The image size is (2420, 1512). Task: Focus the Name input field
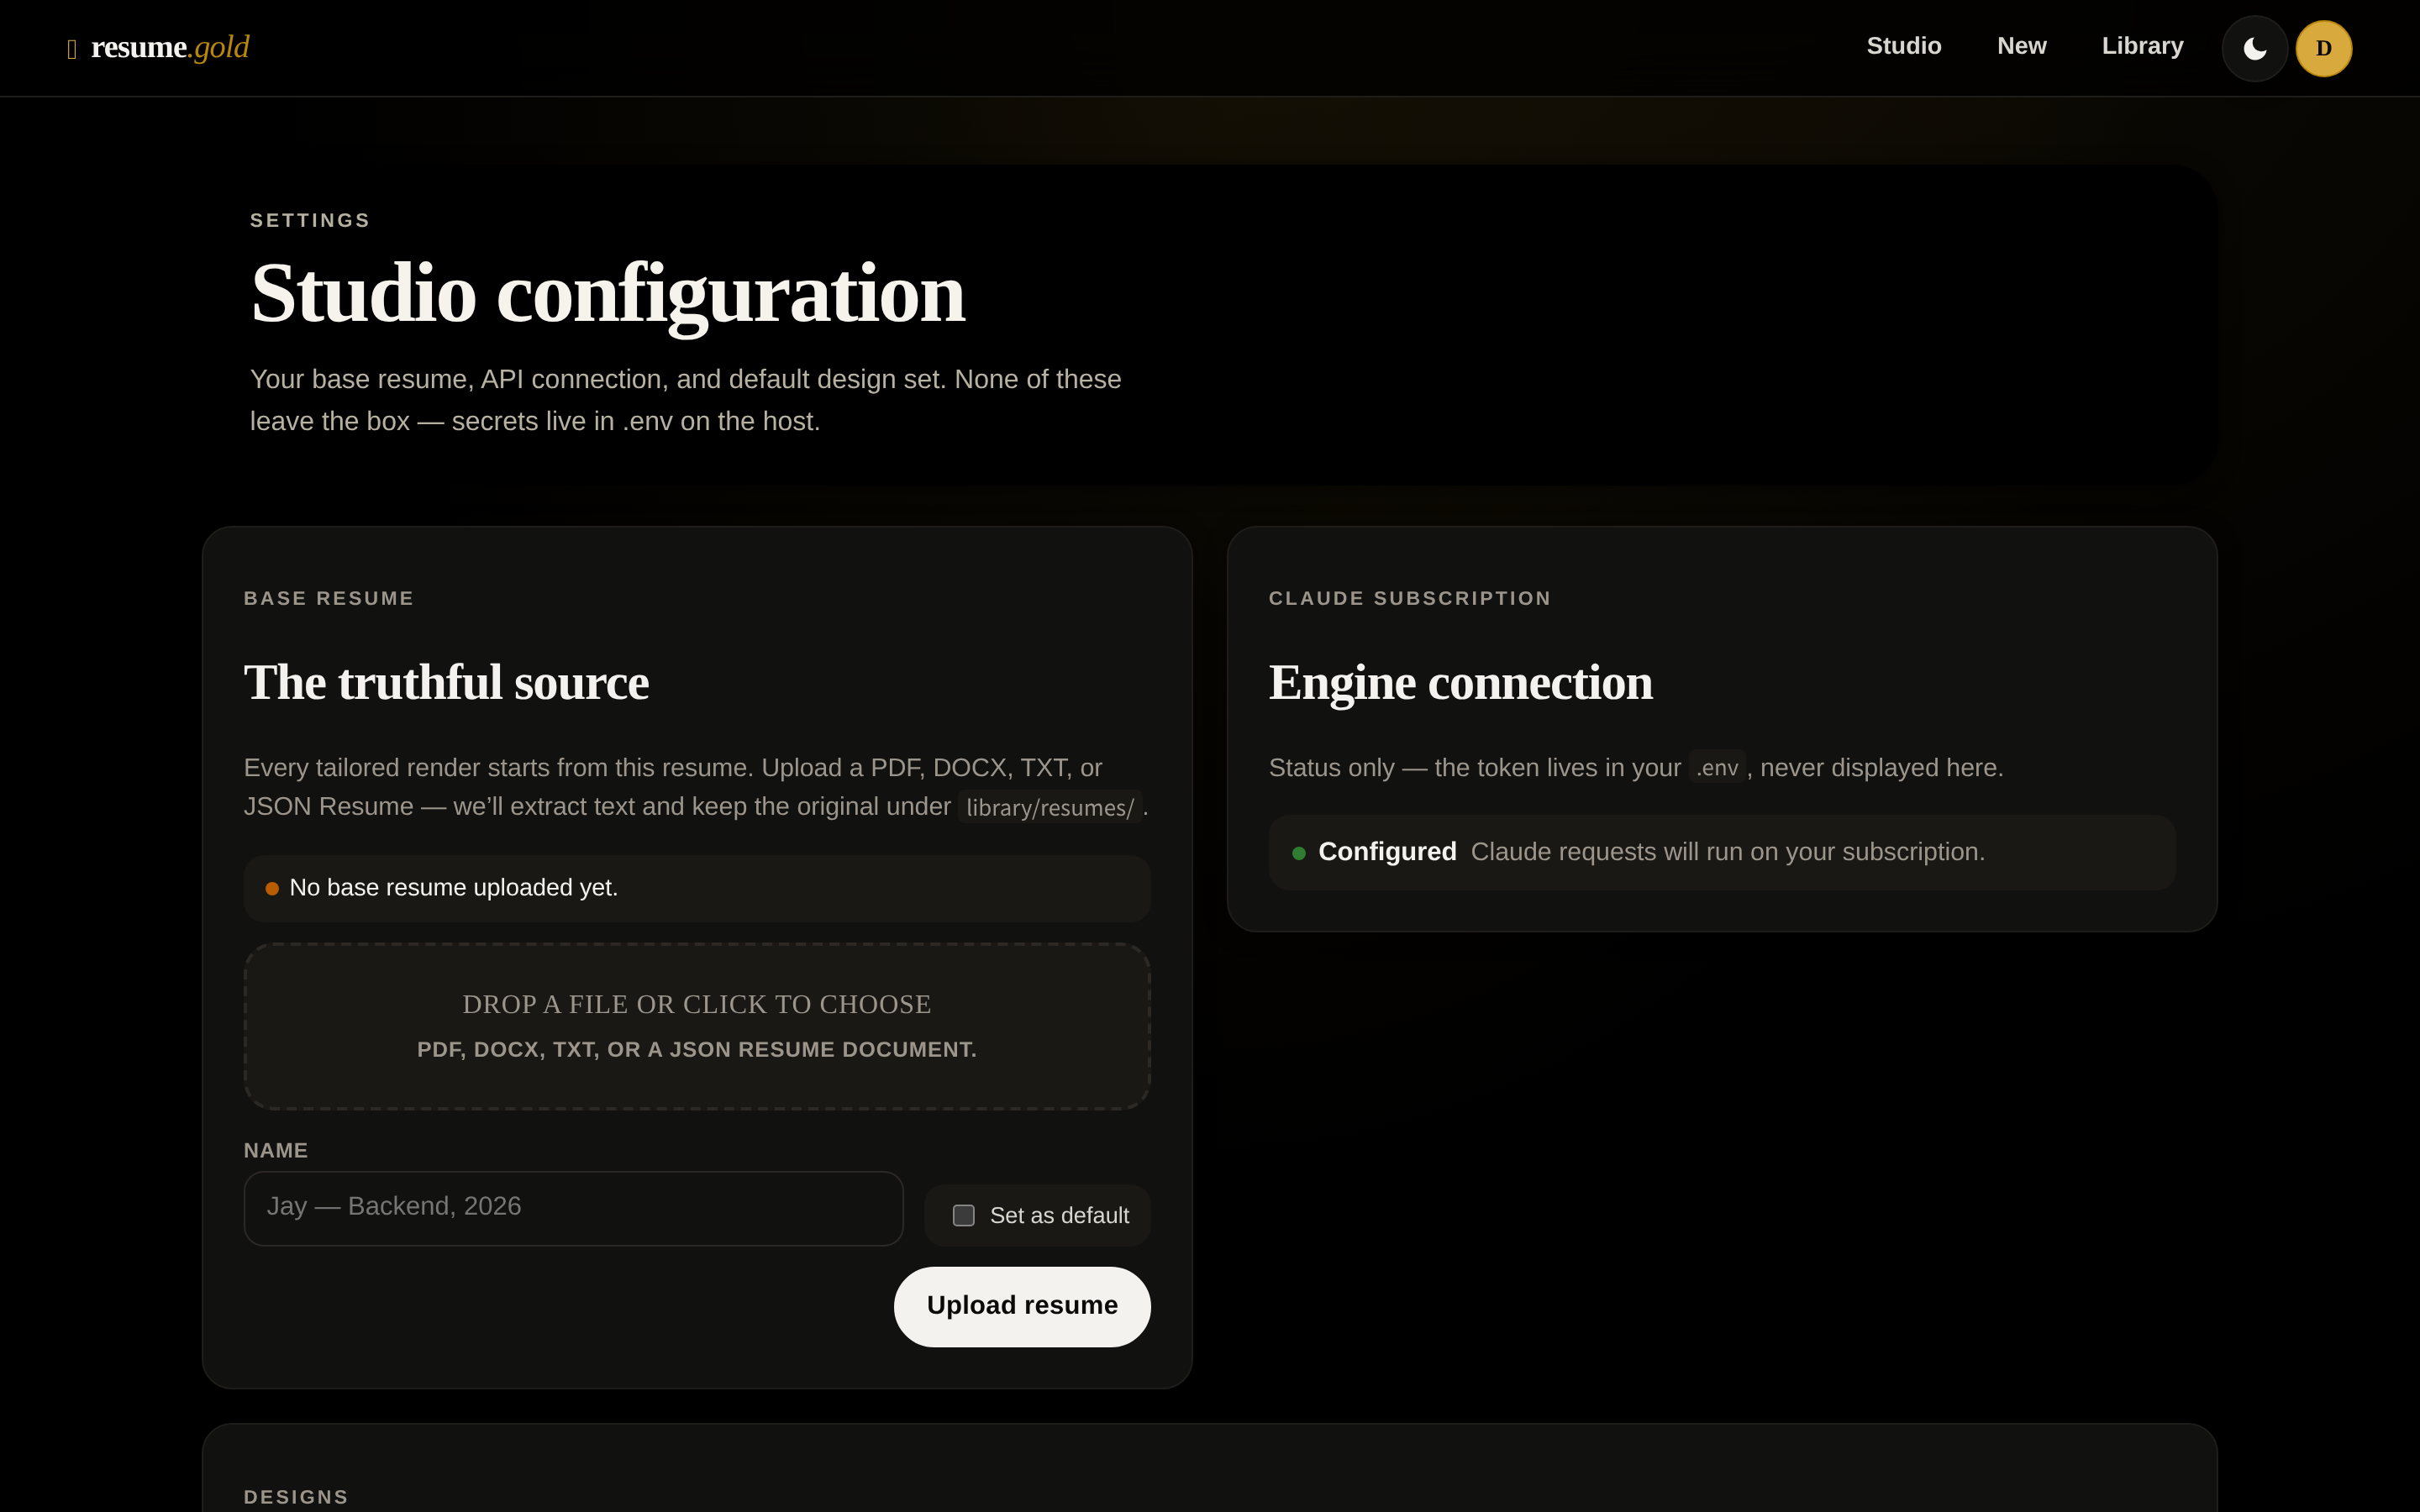point(573,1208)
